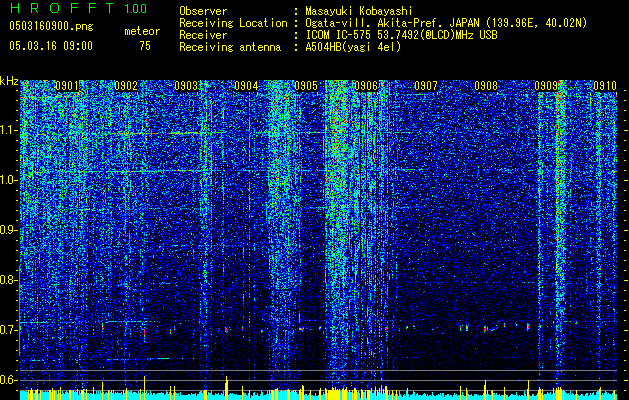This screenshot has width=629, height=400.
Task: Click the meteor count value 75
Action: (145, 46)
